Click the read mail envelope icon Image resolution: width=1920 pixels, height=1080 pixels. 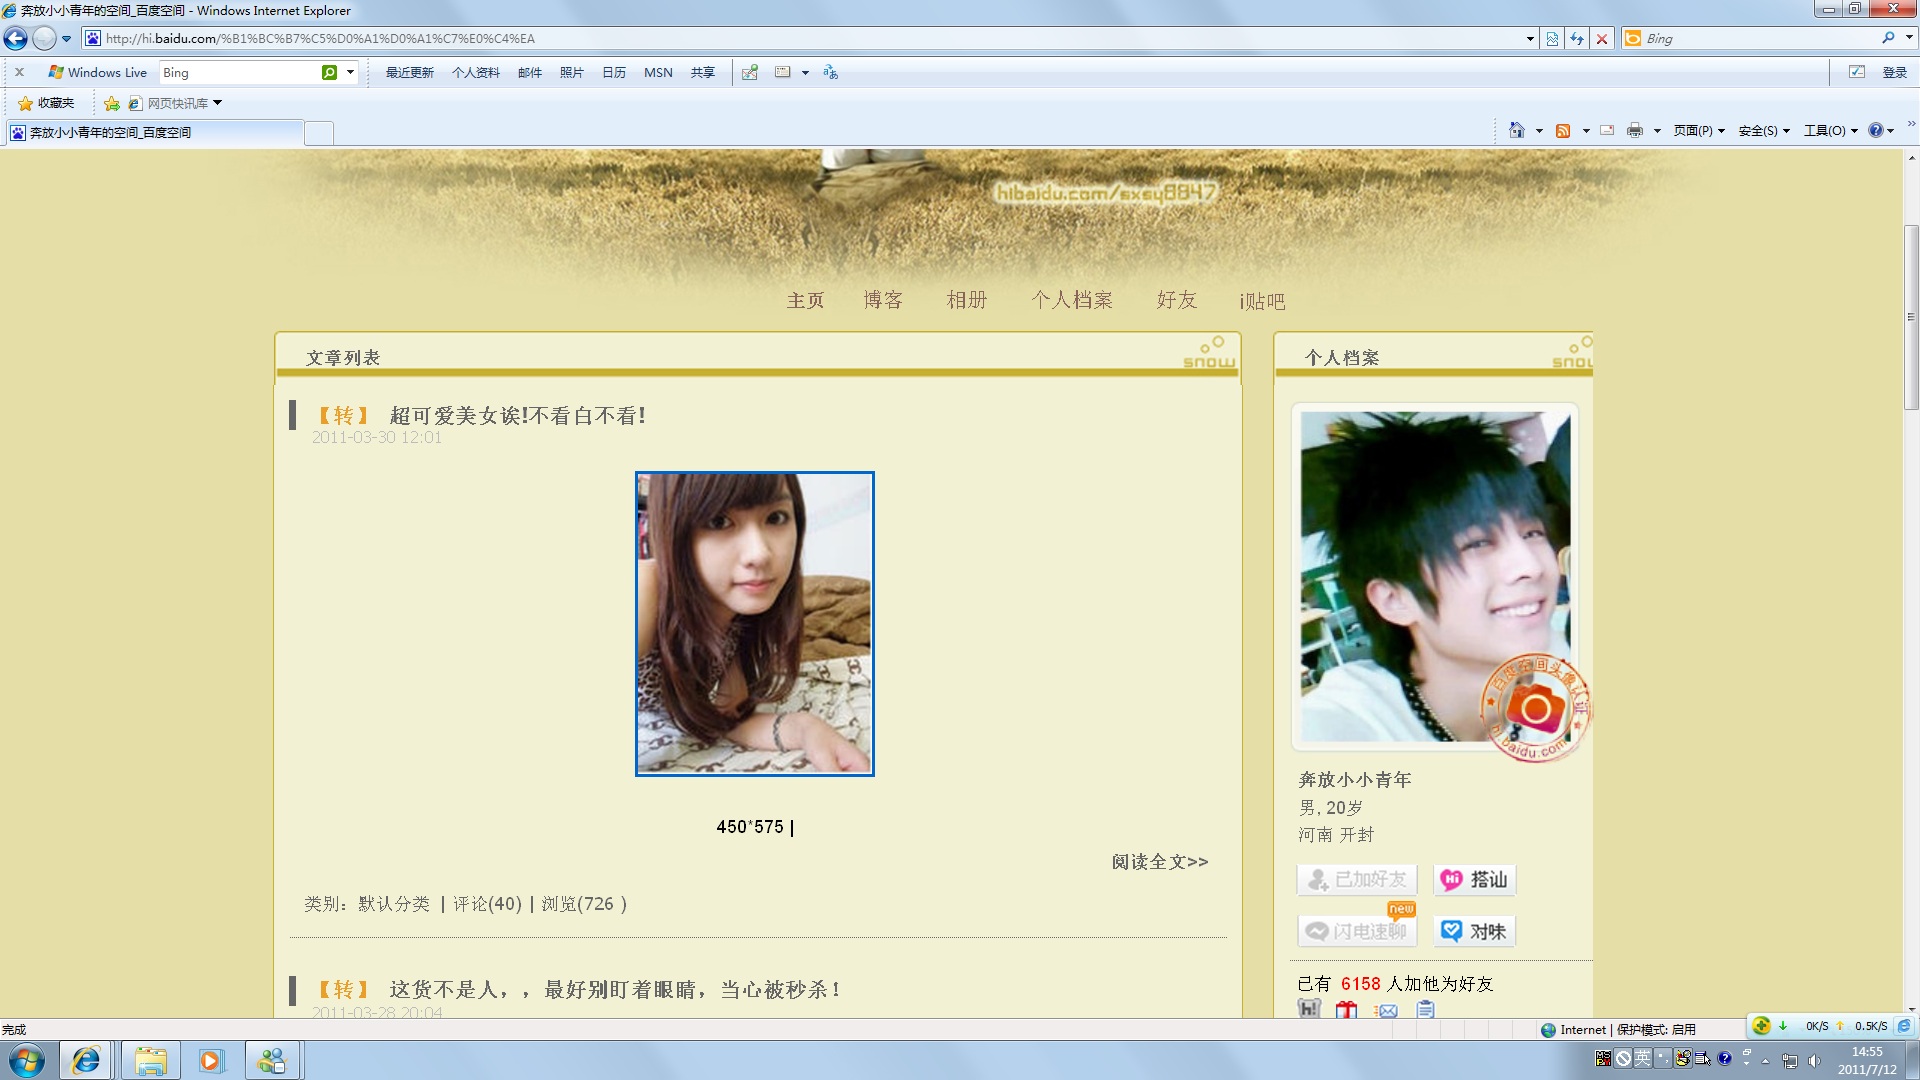[x=1607, y=131]
